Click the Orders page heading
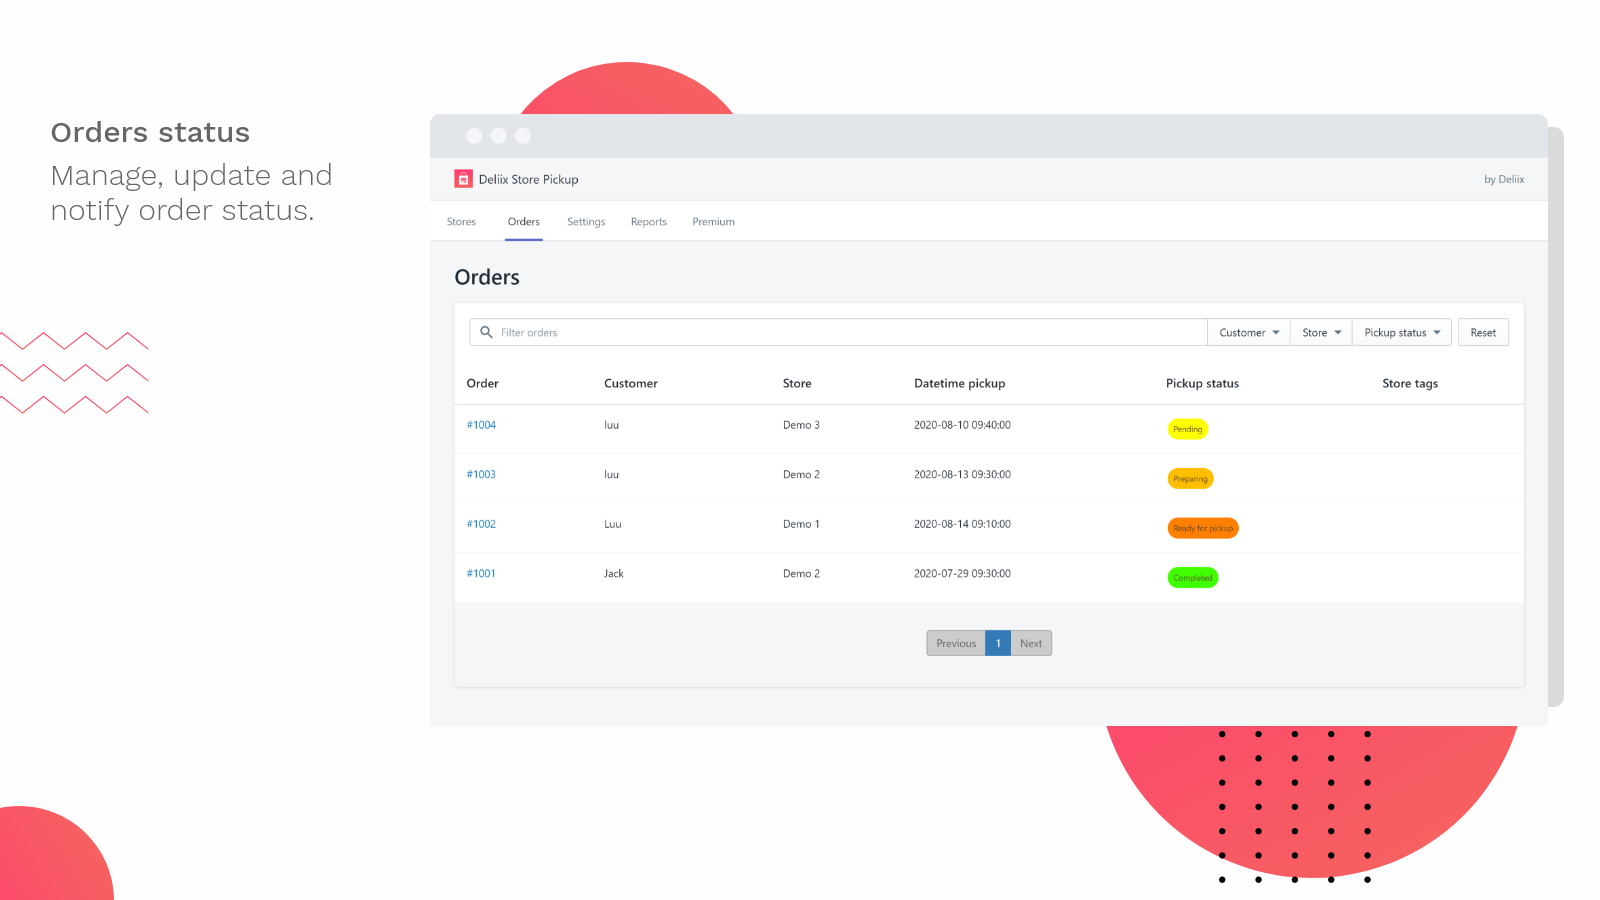The image size is (1600, 900). tap(487, 277)
